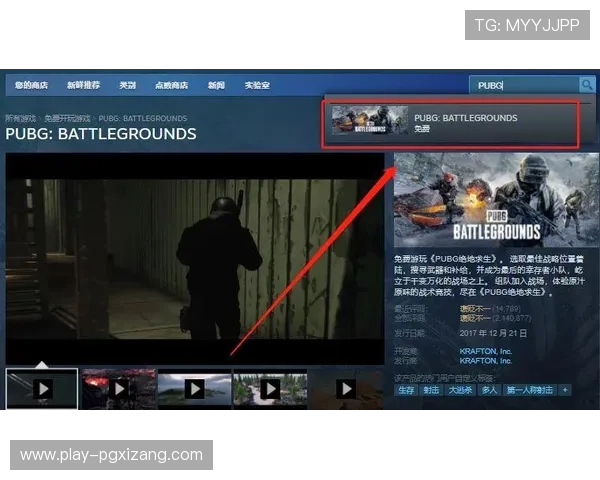Play the forest river video thumbnail

(271, 389)
